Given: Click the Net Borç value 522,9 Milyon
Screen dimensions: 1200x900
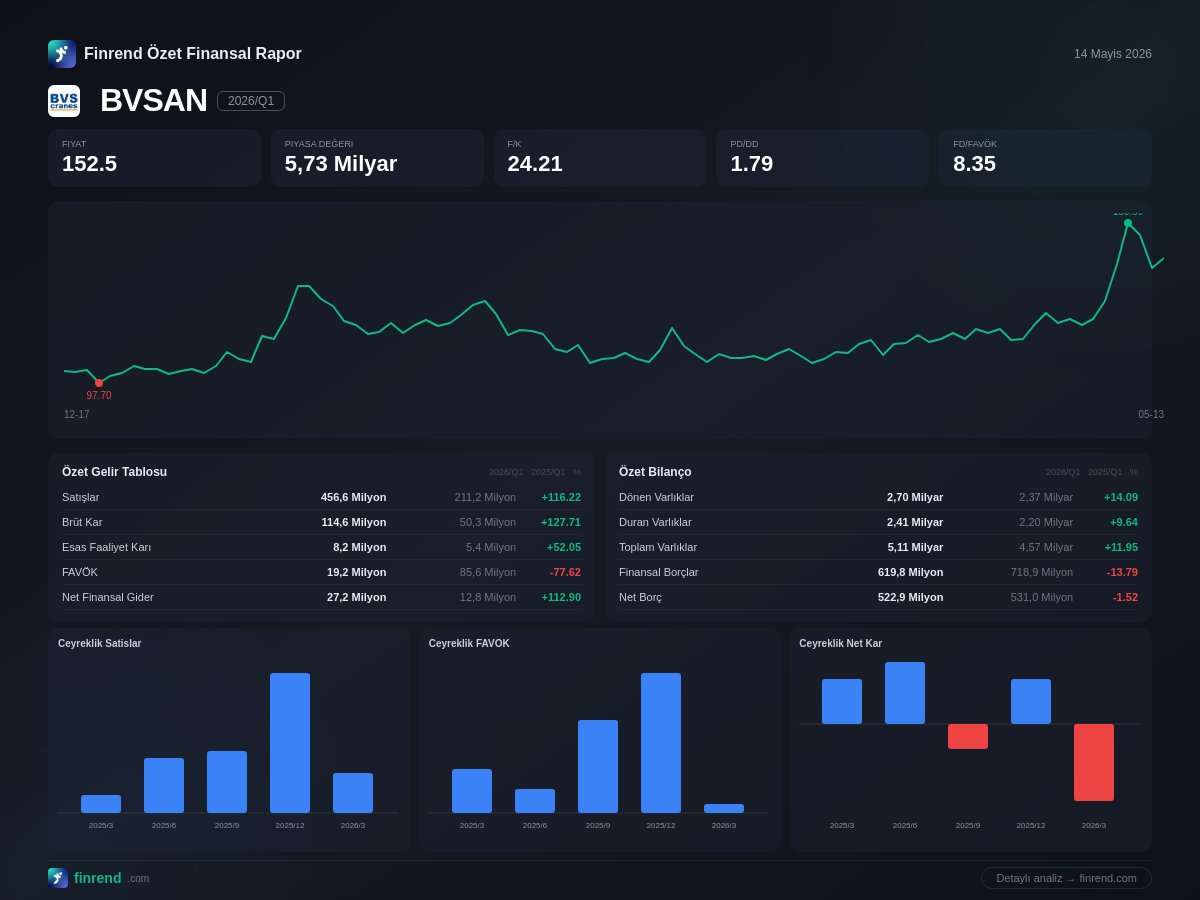Looking at the screenshot, I should pyautogui.click(x=911, y=597).
